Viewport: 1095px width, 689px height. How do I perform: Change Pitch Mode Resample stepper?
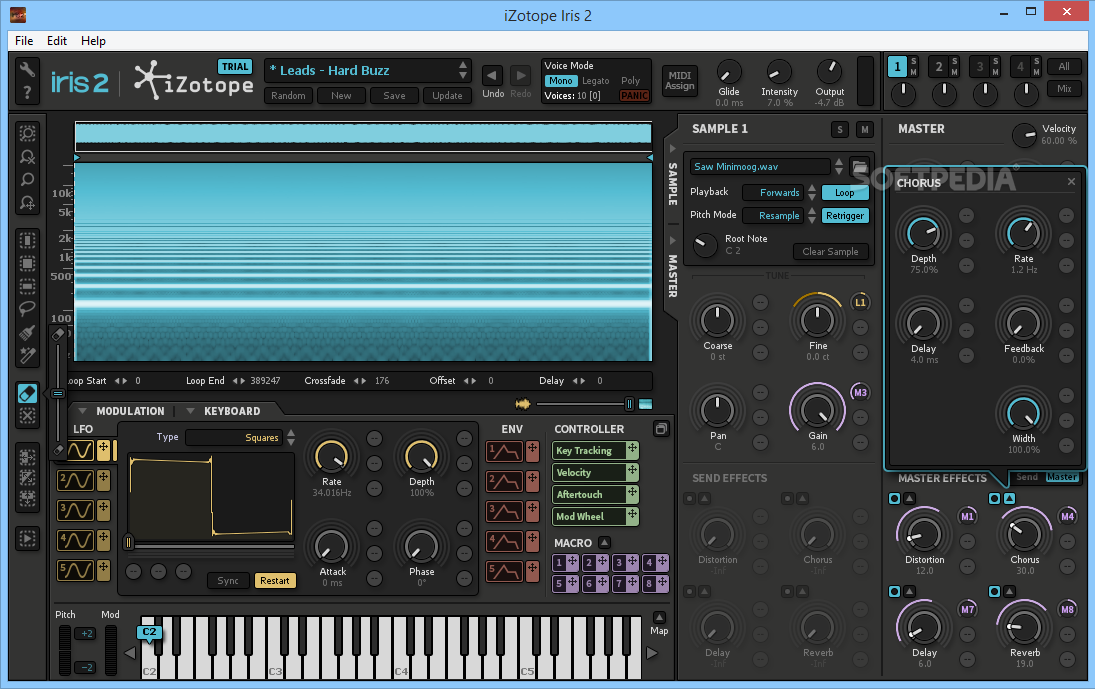(811, 216)
